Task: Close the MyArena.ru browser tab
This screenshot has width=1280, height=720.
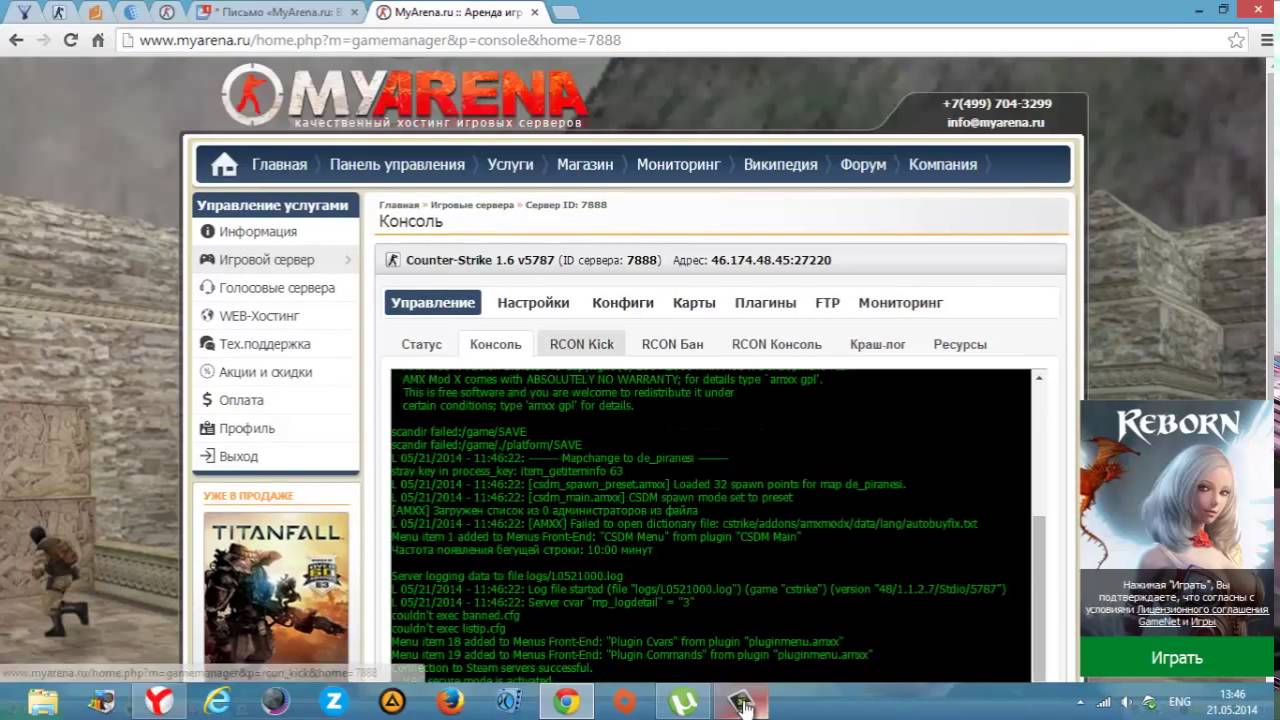Action: [535, 13]
